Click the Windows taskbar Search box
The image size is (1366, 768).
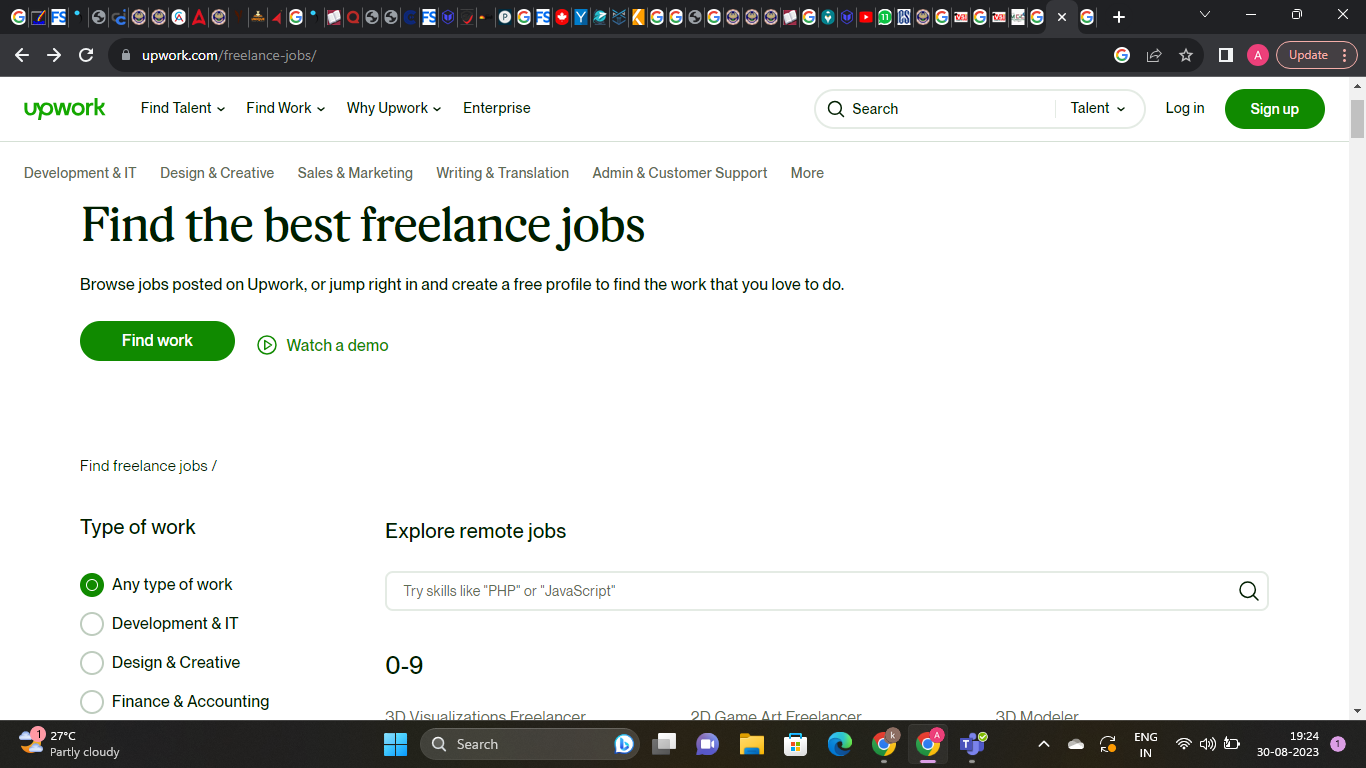pos(529,744)
